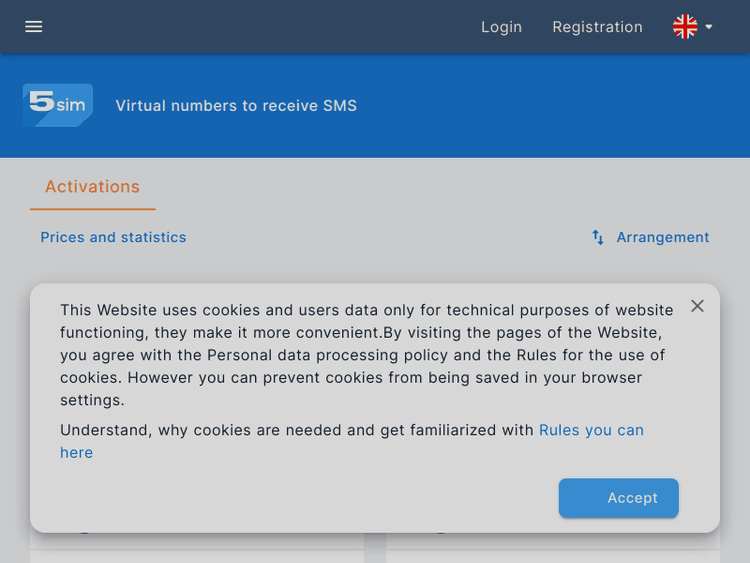
Task: Click the orange underline beneath Activations
Action: point(92,209)
